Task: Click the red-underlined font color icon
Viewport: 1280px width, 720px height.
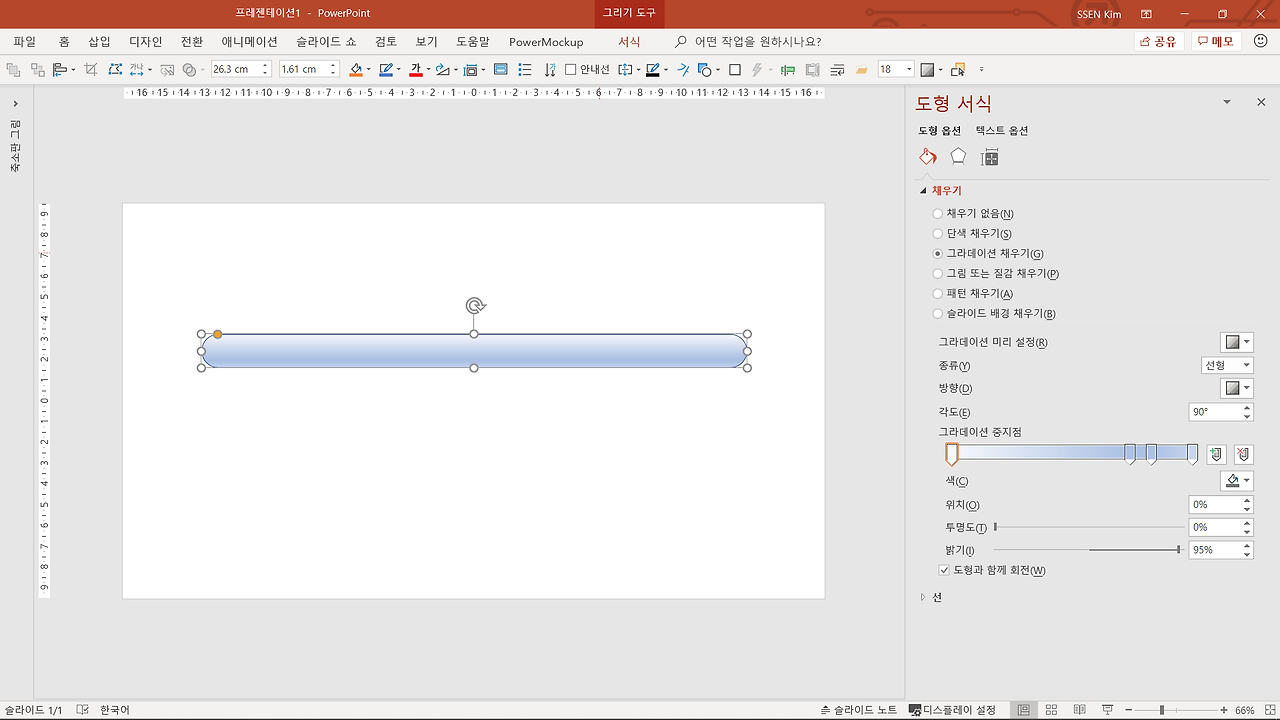Action: pyautogui.click(x=416, y=70)
